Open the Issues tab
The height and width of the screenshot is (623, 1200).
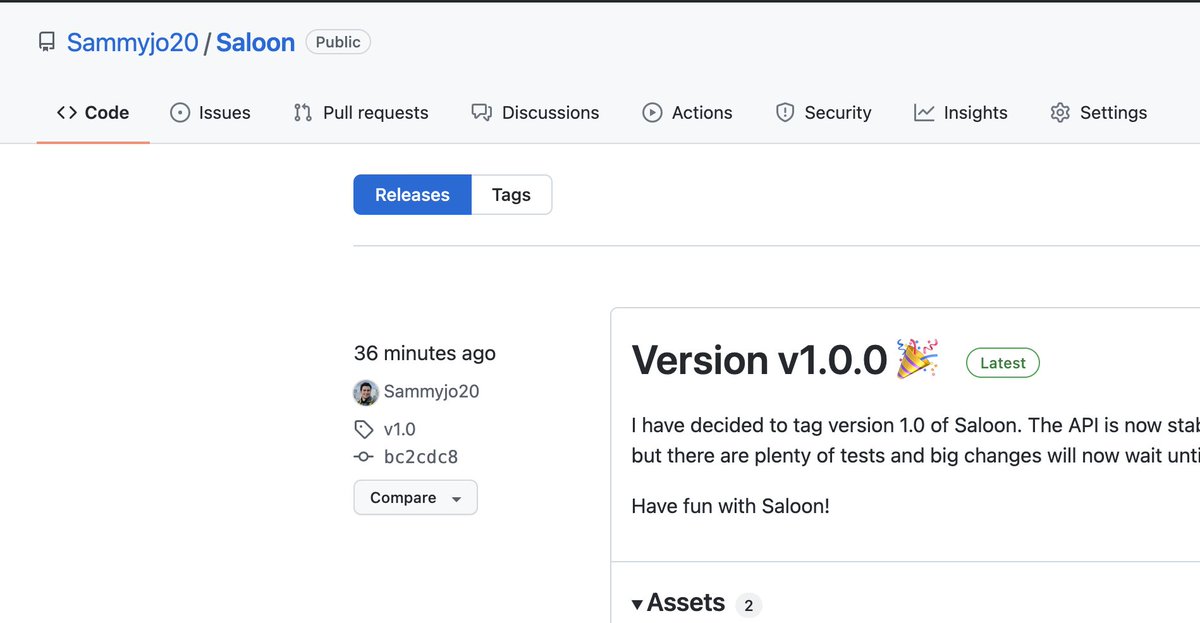(210, 113)
